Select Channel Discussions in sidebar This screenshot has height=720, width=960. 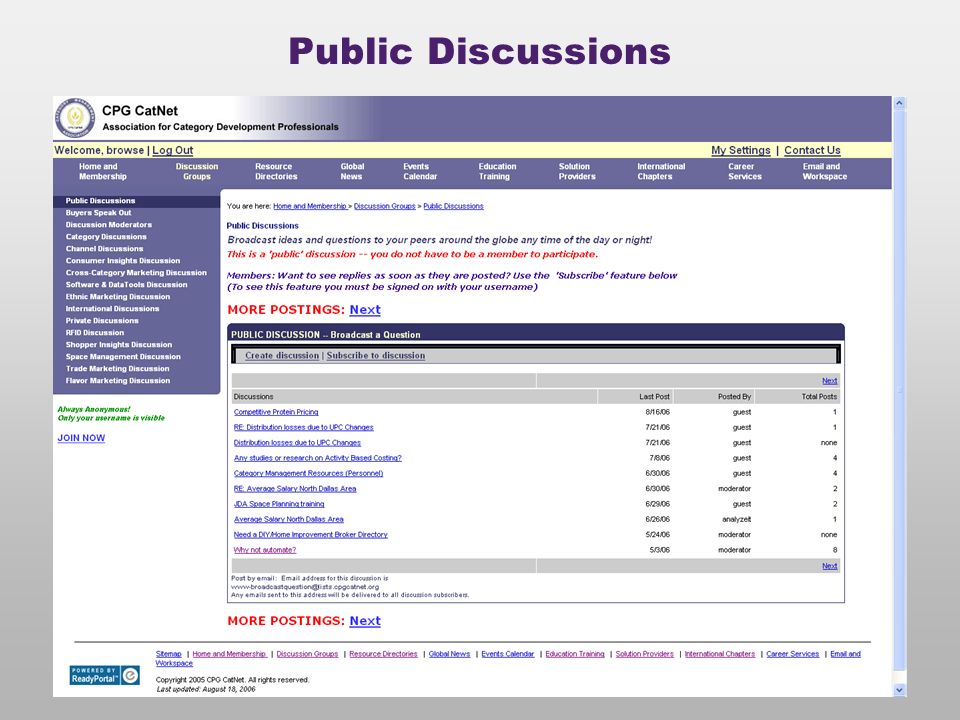coord(105,249)
